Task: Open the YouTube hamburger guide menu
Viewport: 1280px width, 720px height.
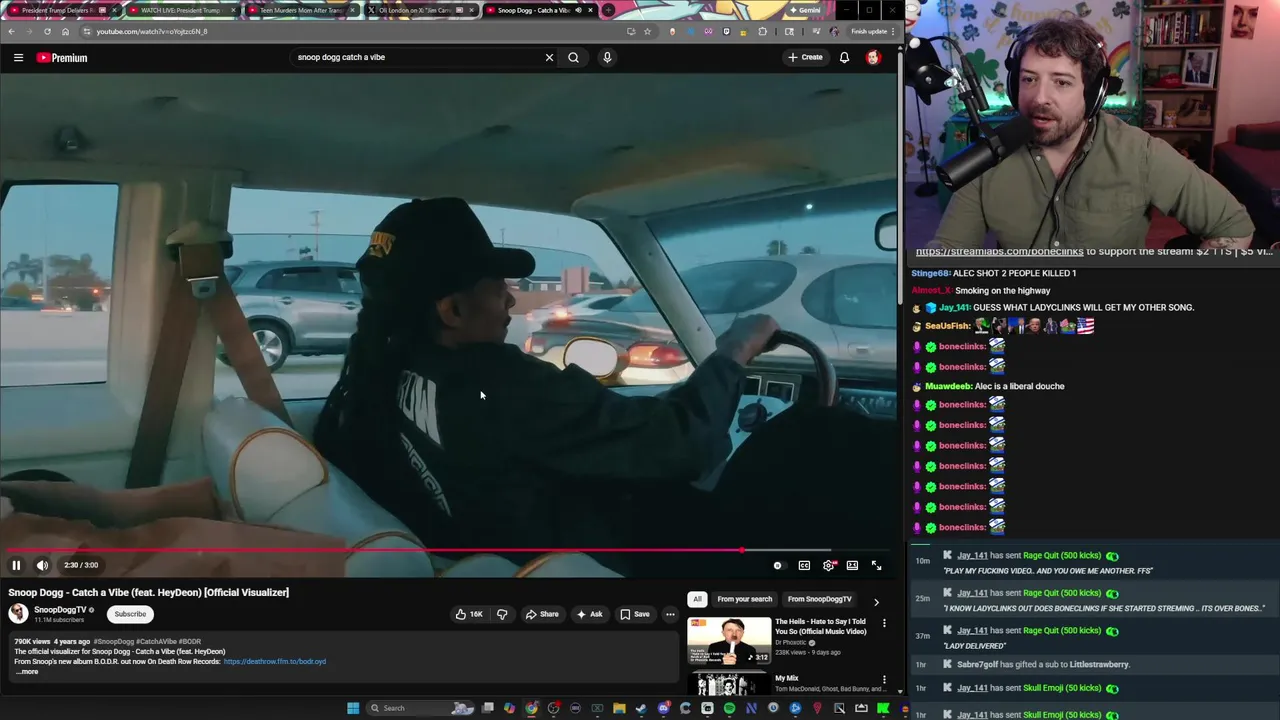Action: click(x=18, y=57)
